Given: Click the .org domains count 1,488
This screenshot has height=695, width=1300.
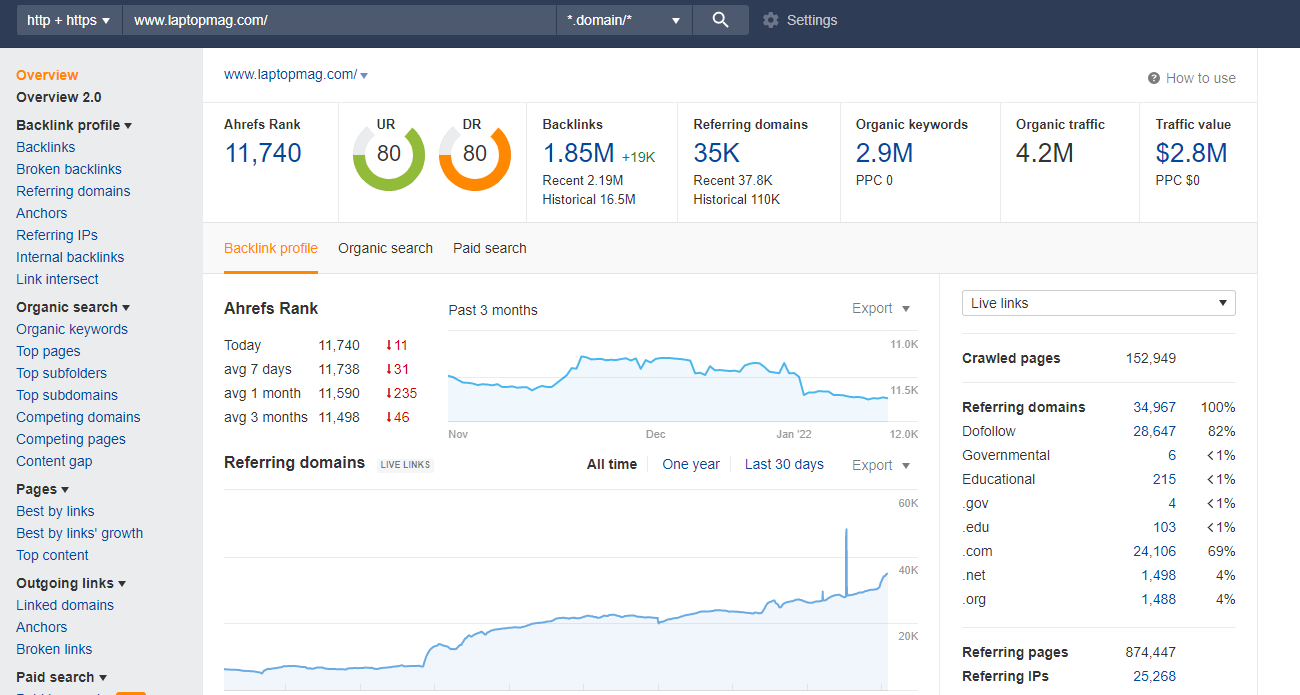Looking at the screenshot, I should (1159, 599).
